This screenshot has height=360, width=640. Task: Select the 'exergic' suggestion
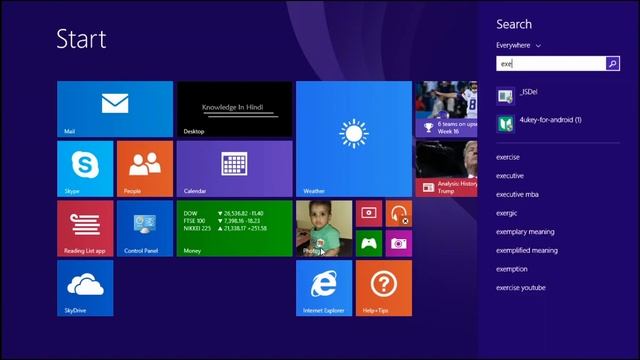coord(507,213)
